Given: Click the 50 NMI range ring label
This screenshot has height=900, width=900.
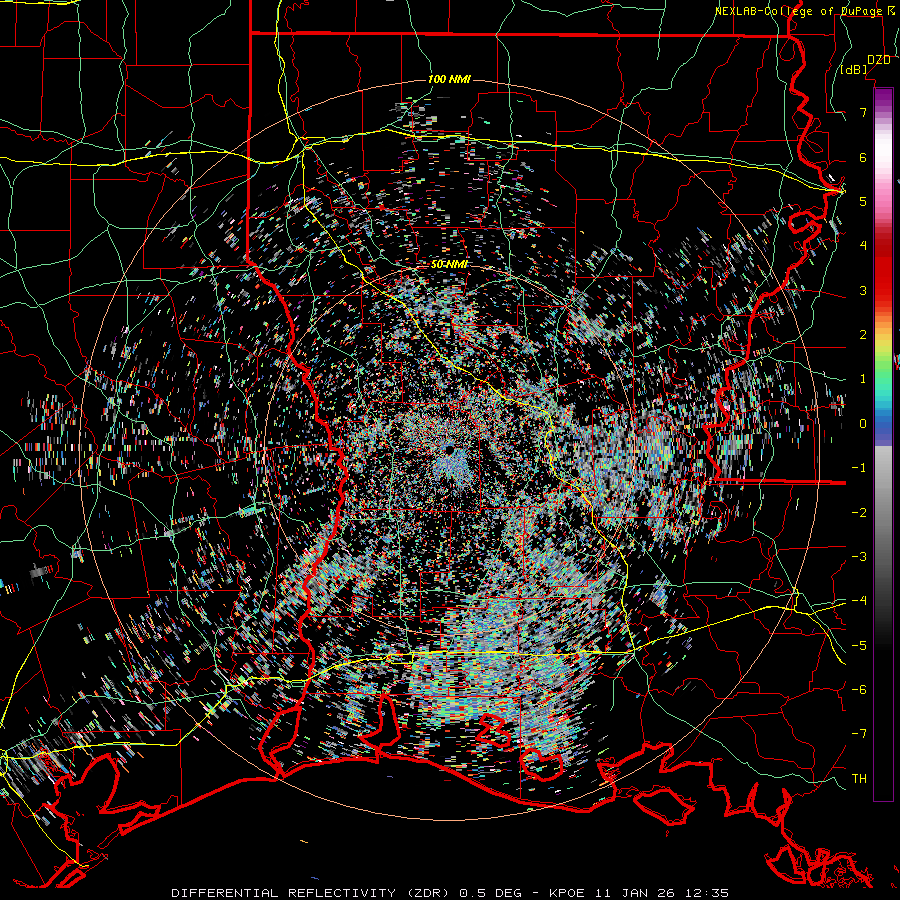Looking at the screenshot, I should click(x=449, y=265).
